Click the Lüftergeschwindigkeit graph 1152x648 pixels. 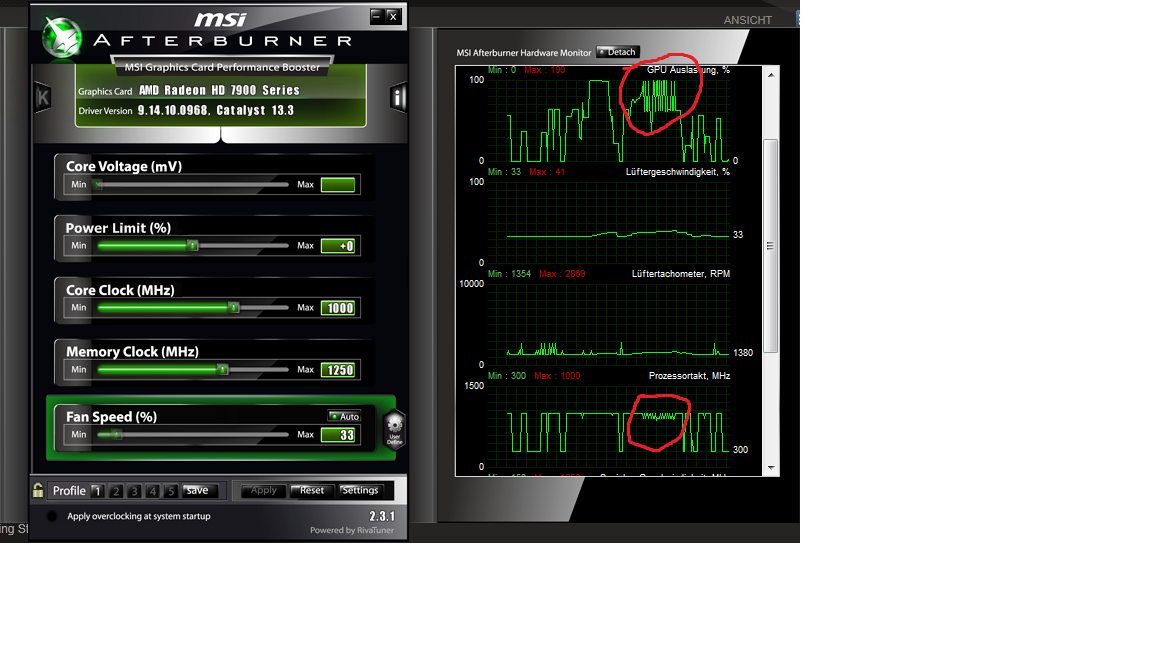(608, 223)
